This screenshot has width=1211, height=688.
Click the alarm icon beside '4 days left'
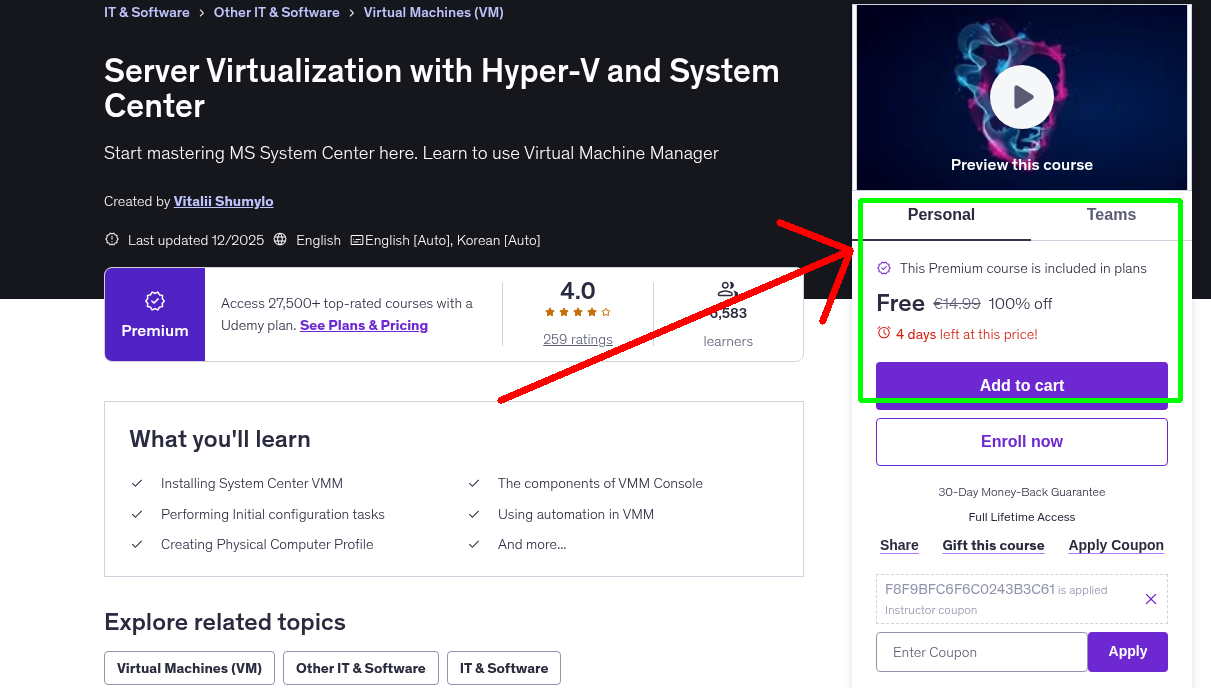coord(884,335)
